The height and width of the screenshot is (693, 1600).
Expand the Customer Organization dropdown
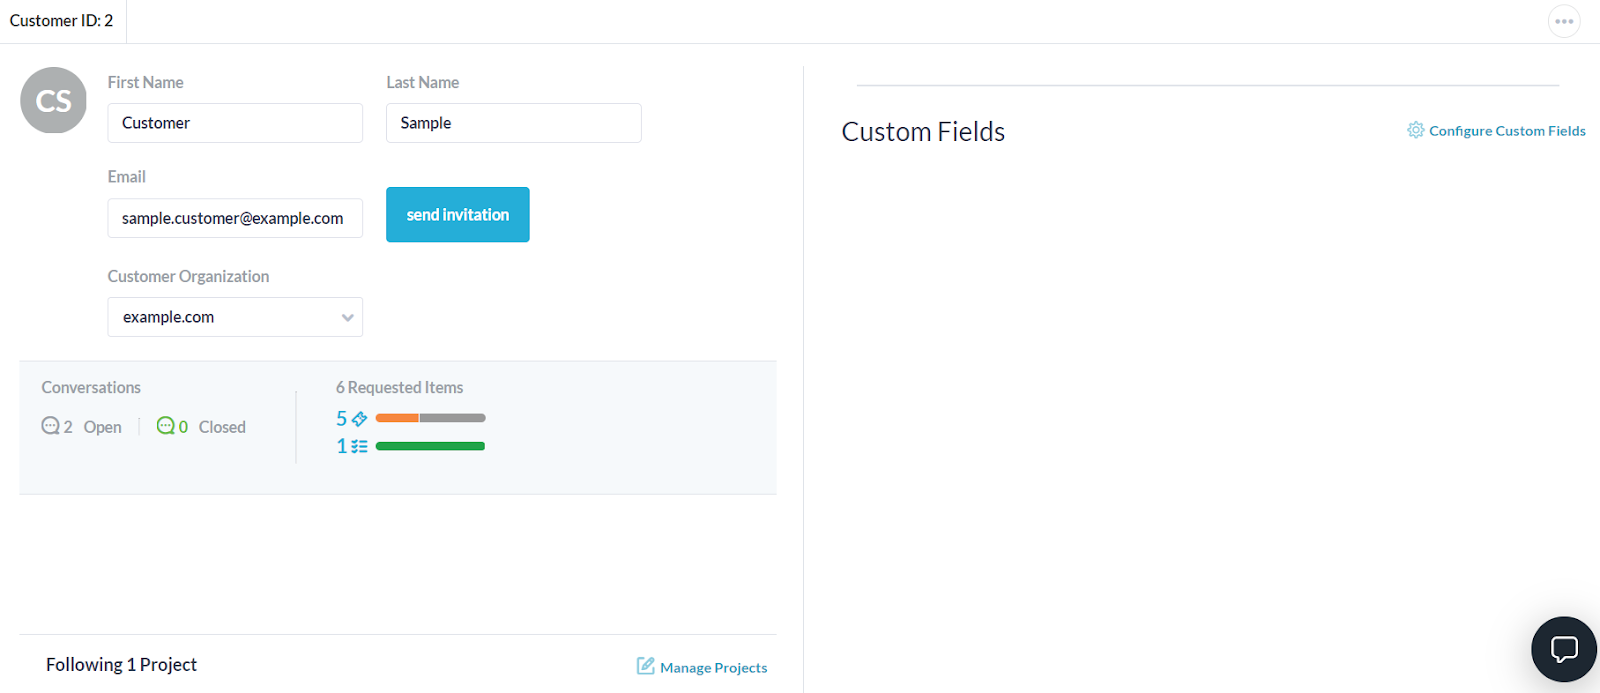(234, 317)
